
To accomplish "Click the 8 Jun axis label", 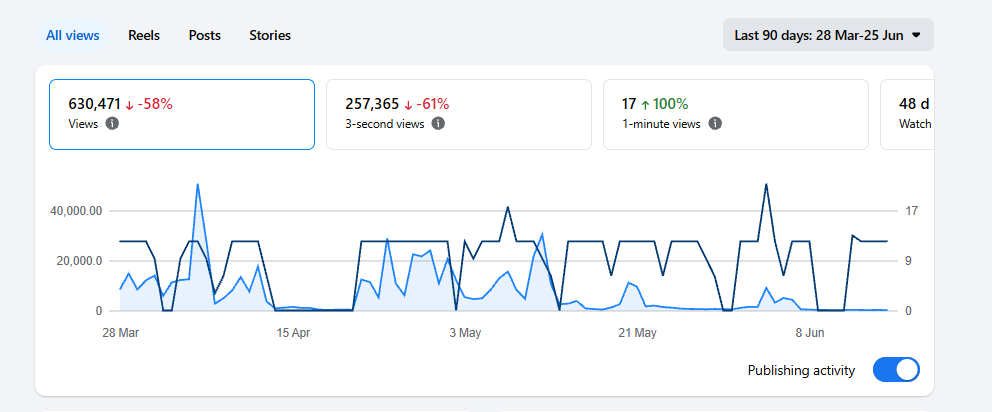I will pyautogui.click(x=810, y=334).
